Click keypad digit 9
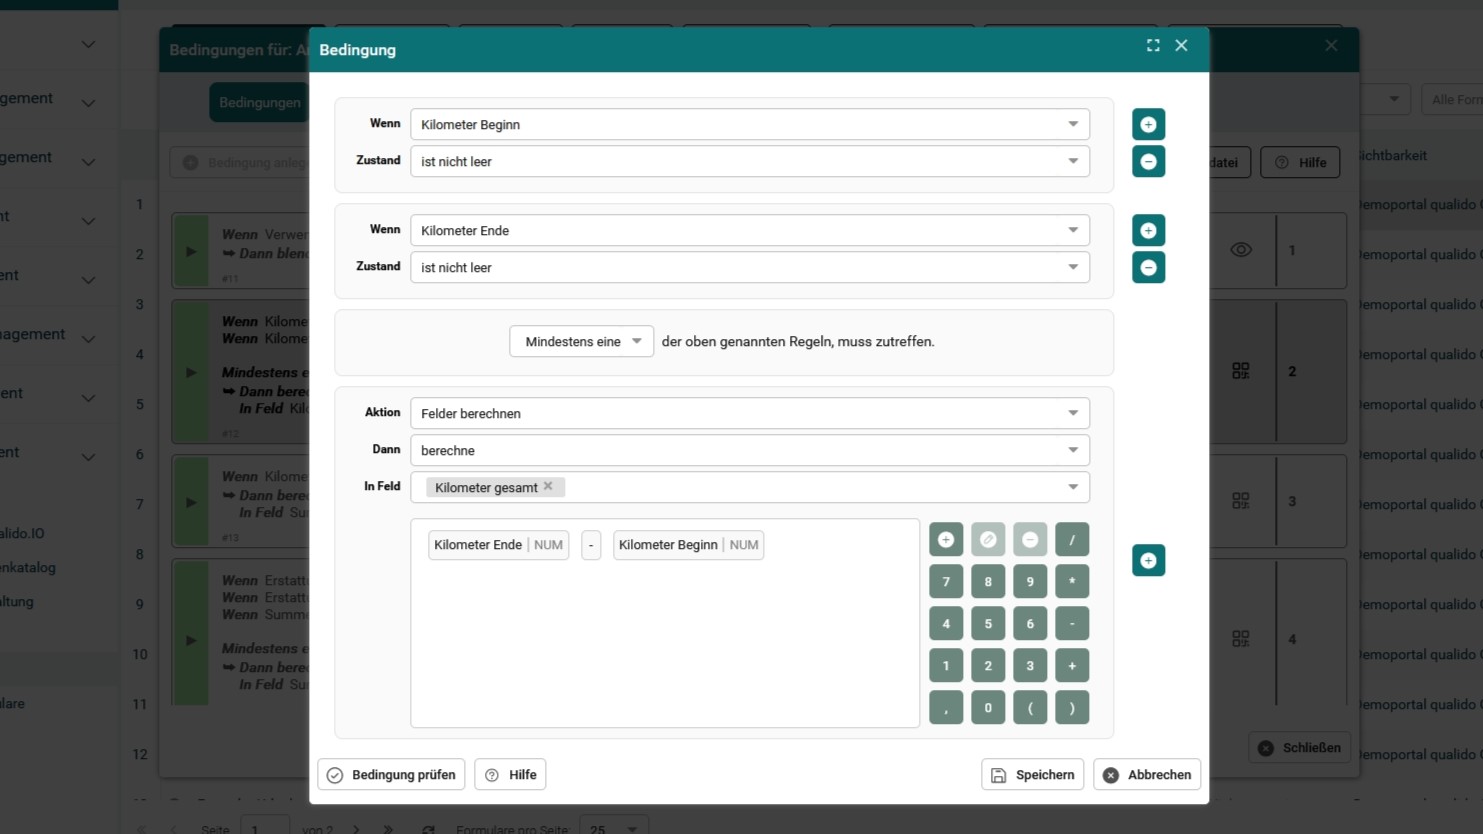The width and height of the screenshot is (1483, 834). pyautogui.click(x=1030, y=581)
